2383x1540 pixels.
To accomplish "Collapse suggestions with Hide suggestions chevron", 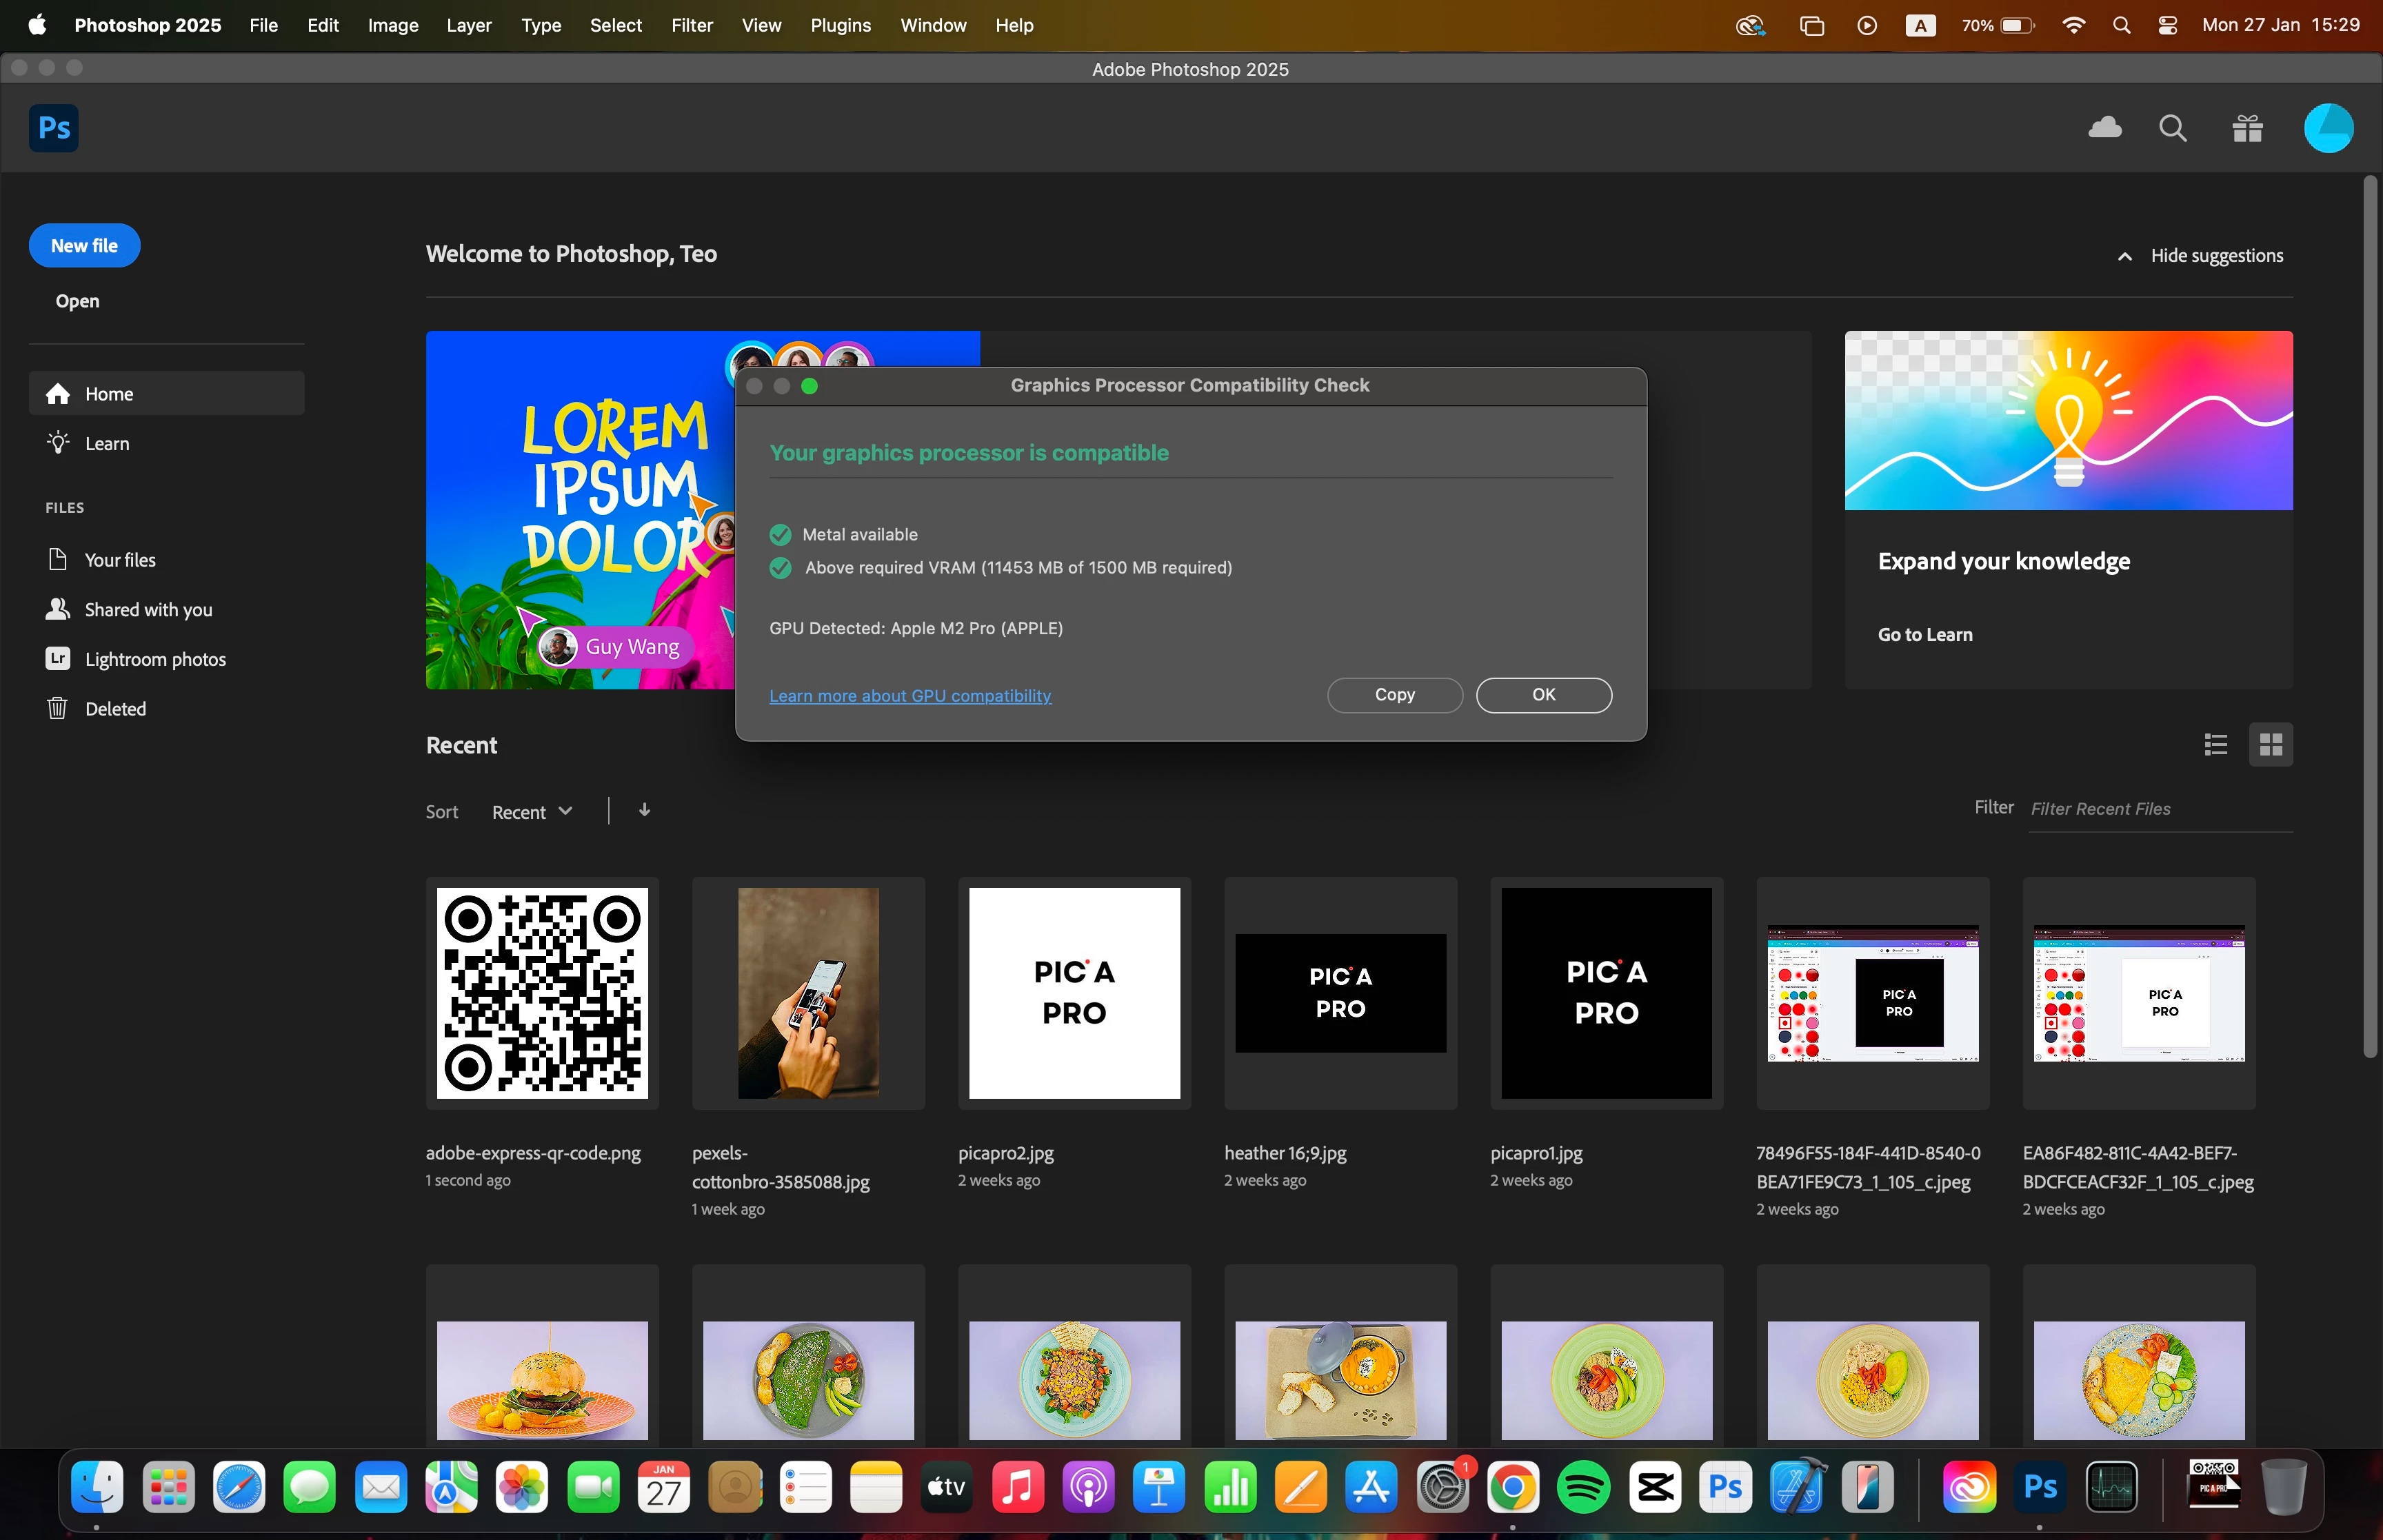I will [x=2124, y=256].
